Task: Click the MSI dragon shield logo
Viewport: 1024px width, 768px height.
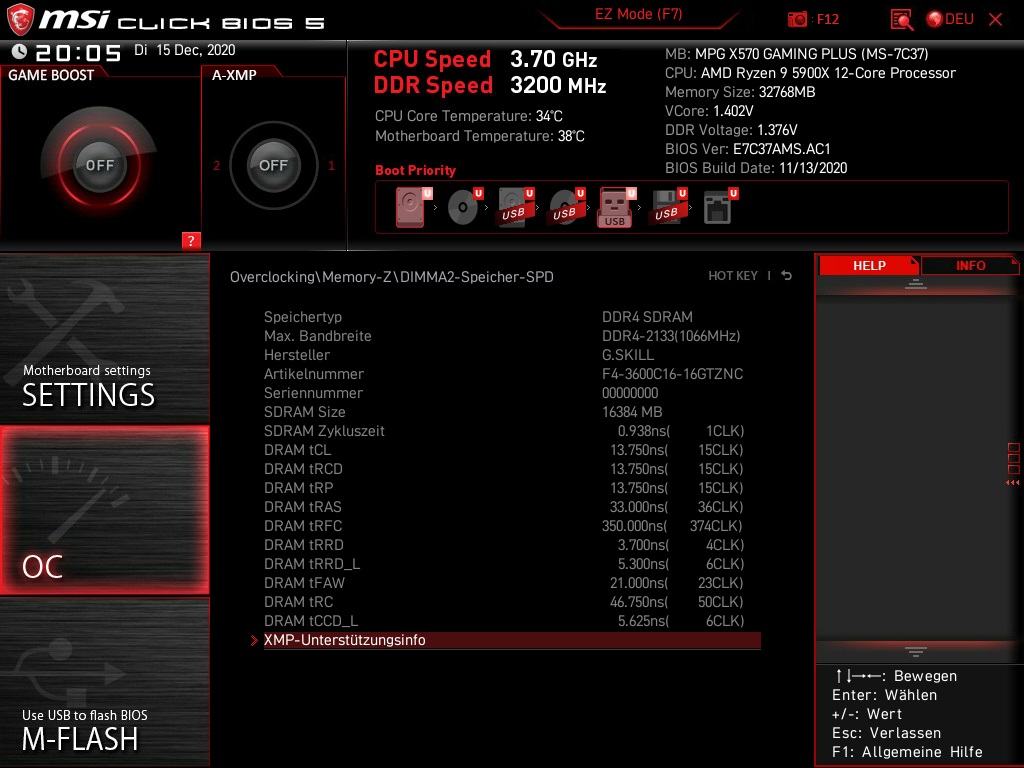Action: pos(20,19)
